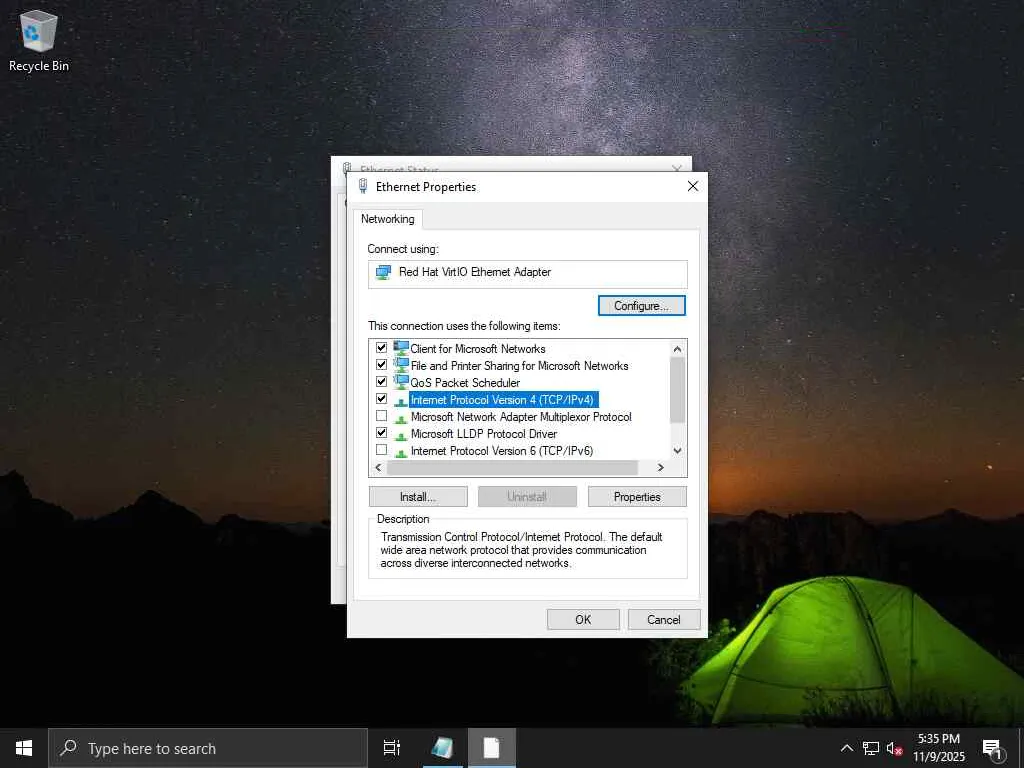The height and width of the screenshot is (768, 1024).
Task: Click the horizontal scroll right arrow
Action: pos(661,468)
